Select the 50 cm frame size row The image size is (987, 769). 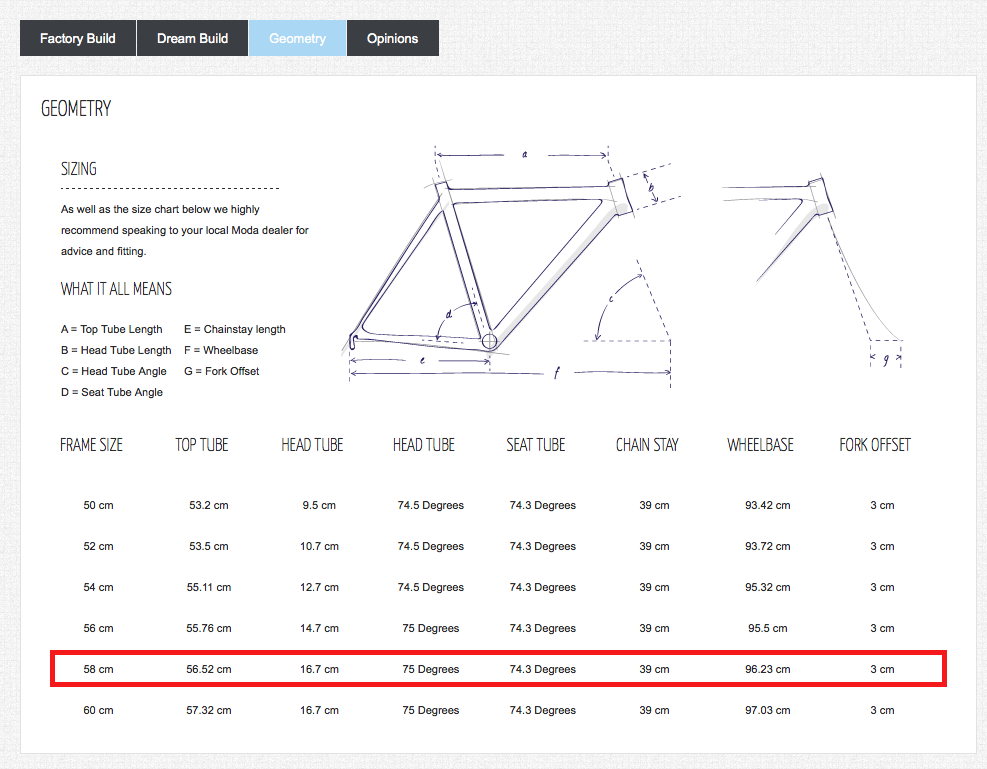point(98,505)
